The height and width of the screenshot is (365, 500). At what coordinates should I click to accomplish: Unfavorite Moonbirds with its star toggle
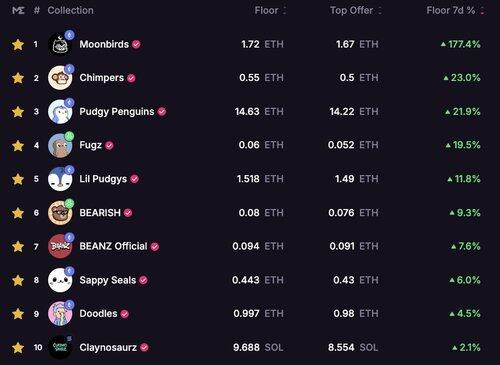click(x=18, y=44)
